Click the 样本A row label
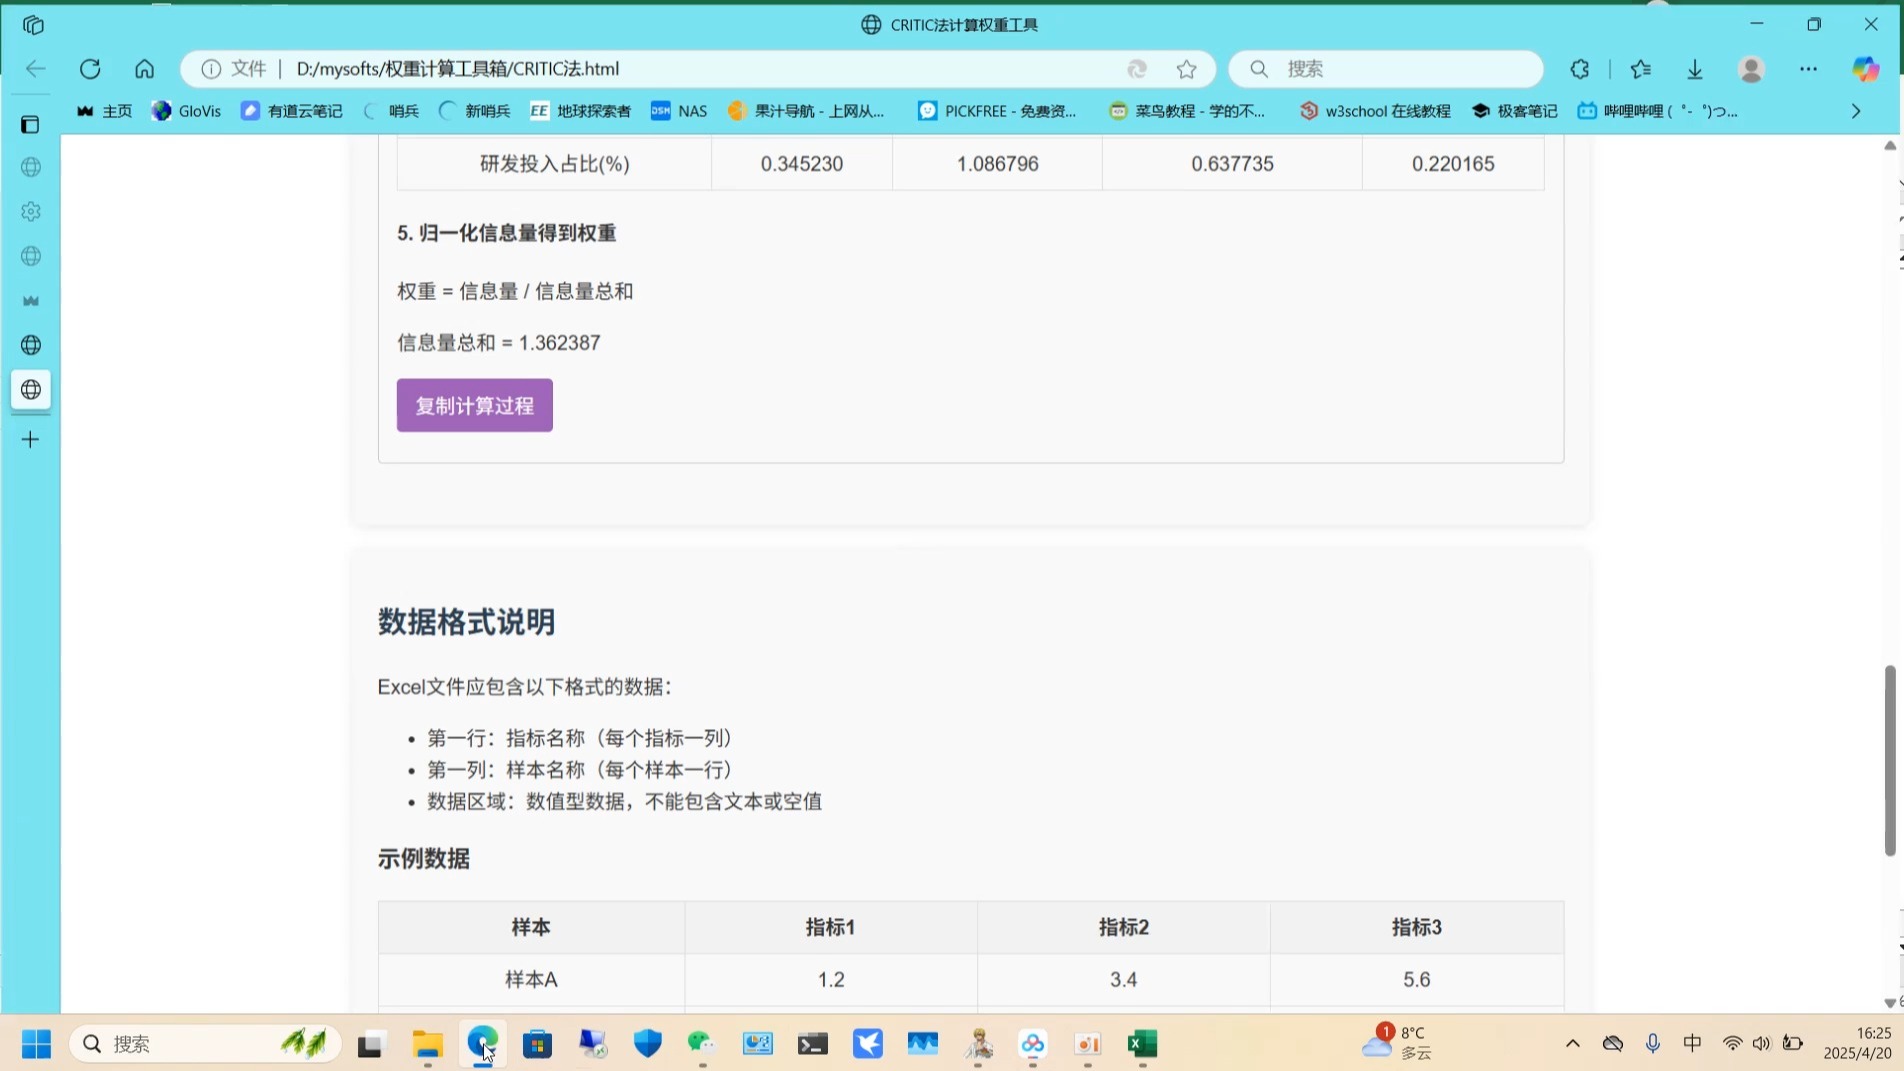Screen dimensions: 1904x1071 point(531,979)
